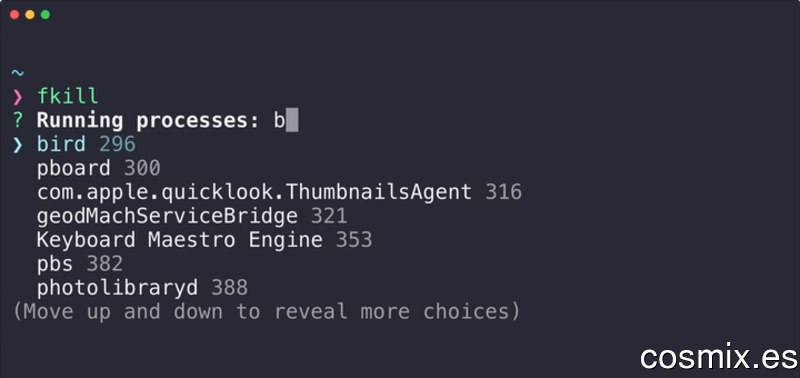Click the Running processes label
Image resolution: width=800 pixels, height=378 pixels.
click(x=148, y=121)
